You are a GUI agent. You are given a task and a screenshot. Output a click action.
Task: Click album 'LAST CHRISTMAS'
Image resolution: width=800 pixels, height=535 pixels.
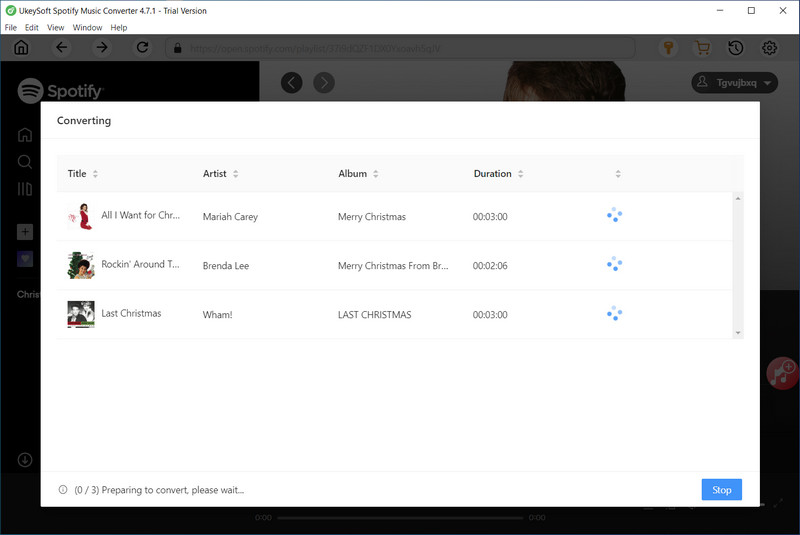pos(374,315)
